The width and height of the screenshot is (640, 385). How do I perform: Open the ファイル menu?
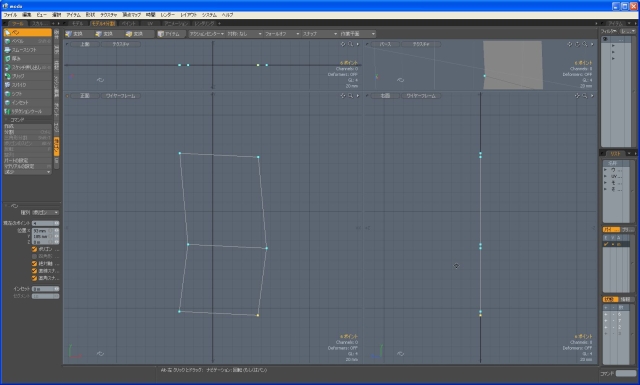[x=10, y=15]
